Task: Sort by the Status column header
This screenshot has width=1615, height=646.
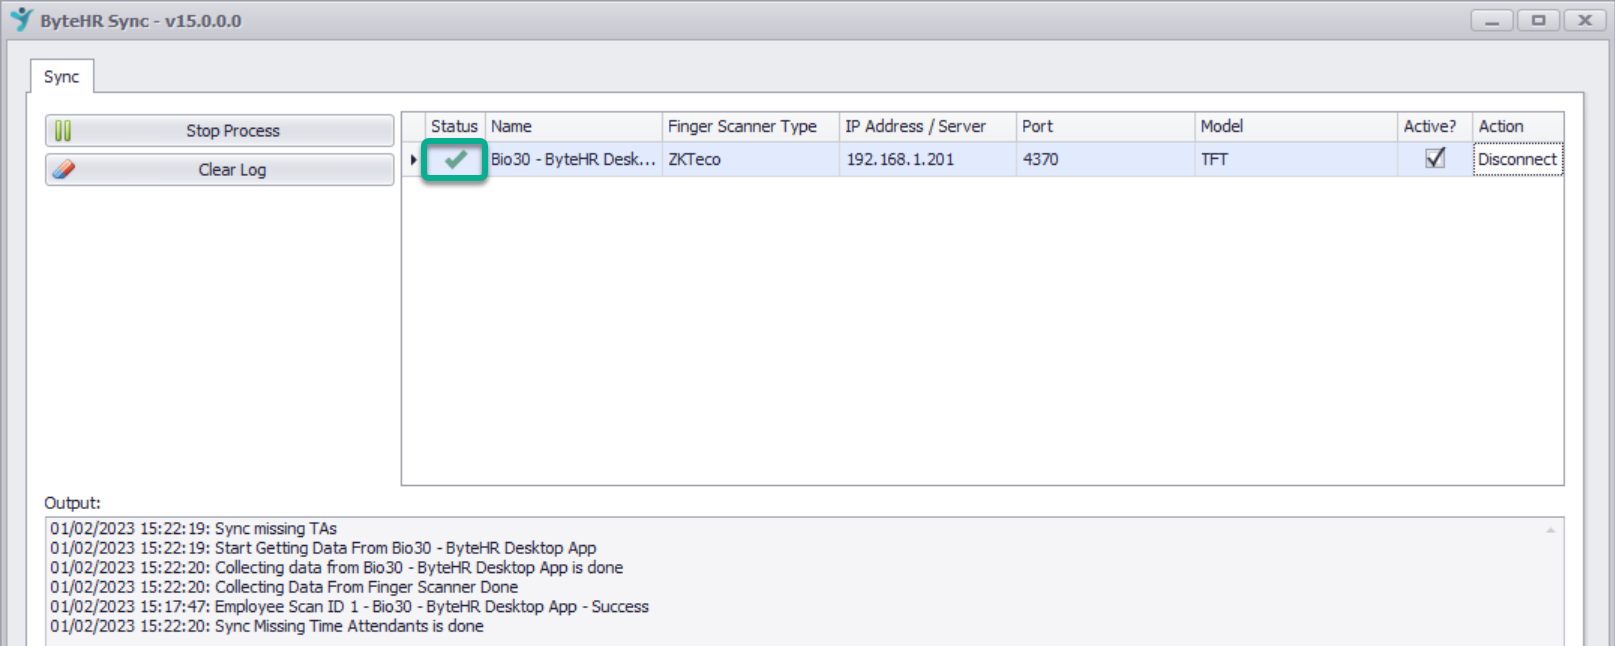Action: coord(455,126)
